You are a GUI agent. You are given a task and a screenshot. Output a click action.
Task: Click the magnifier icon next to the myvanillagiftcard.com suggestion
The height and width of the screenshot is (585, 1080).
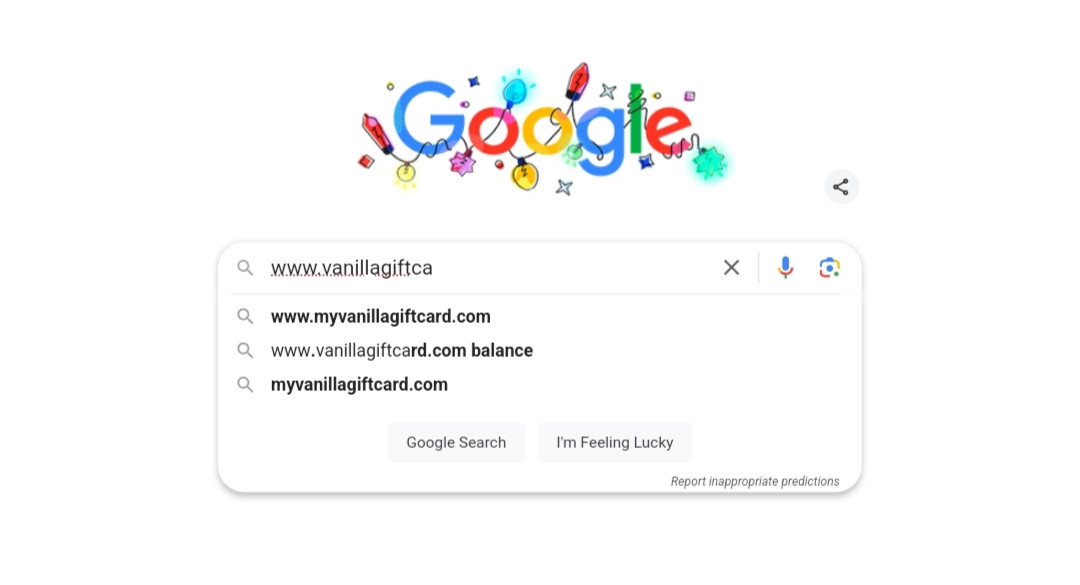pyautogui.click(x=245, y=384)
